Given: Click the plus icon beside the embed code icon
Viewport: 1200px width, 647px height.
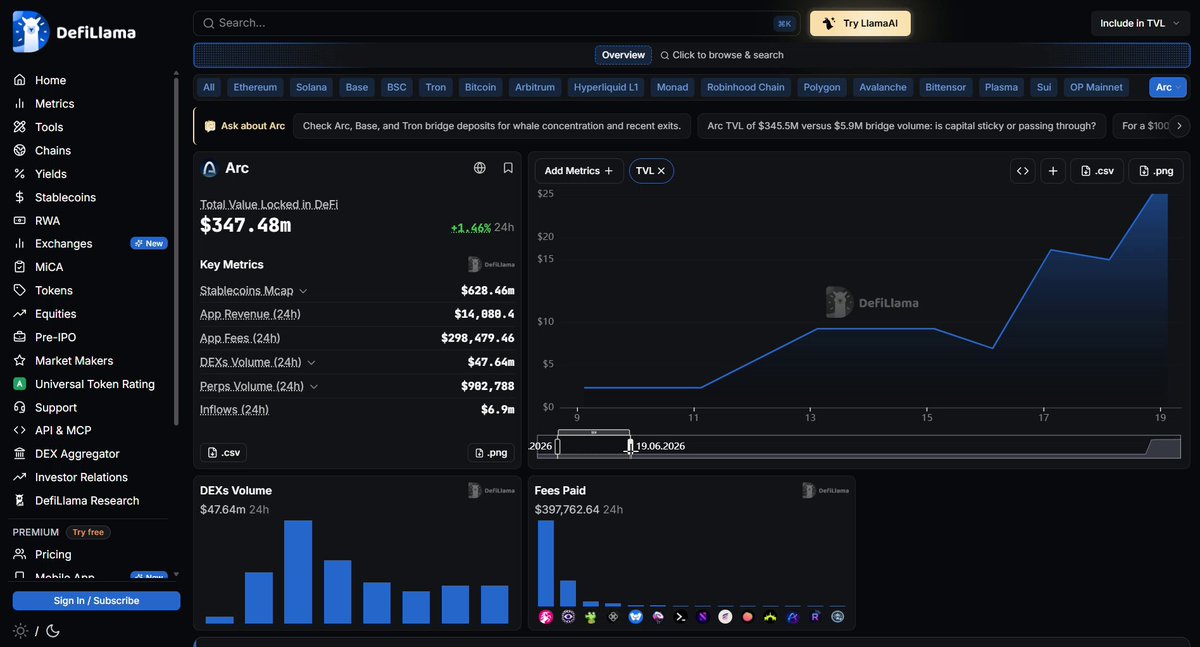Looking at the screenshot, I should [1053, 171].
